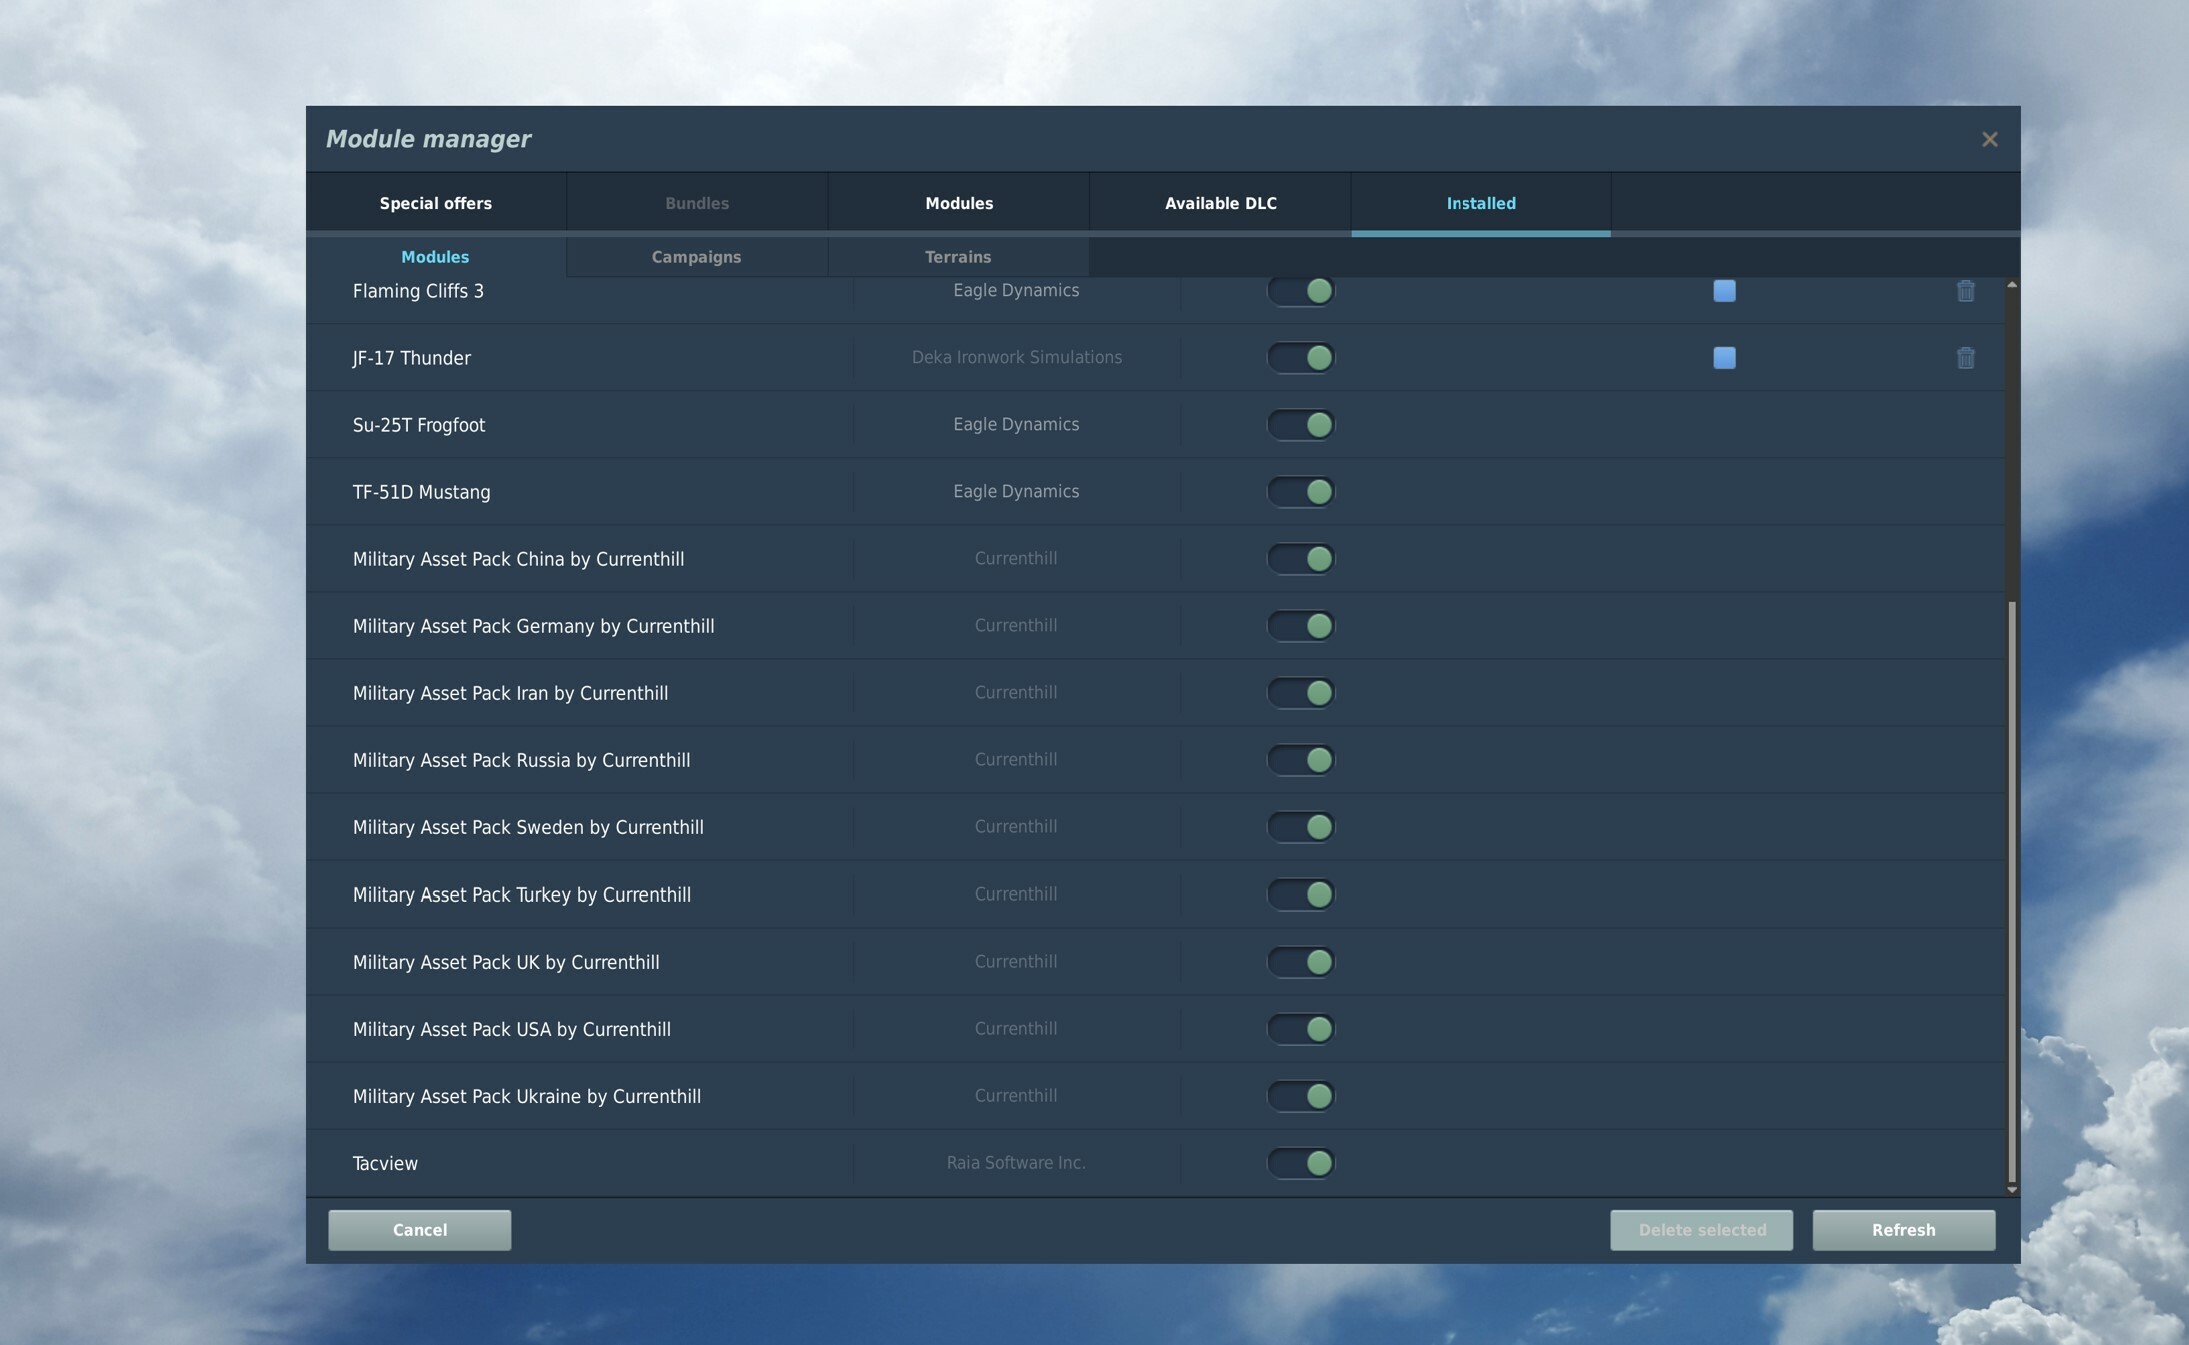Tick the blue checkbox for JF-17 Thunder
The width and height of the screenshot is (2189, 1345).
point(1724,358)
